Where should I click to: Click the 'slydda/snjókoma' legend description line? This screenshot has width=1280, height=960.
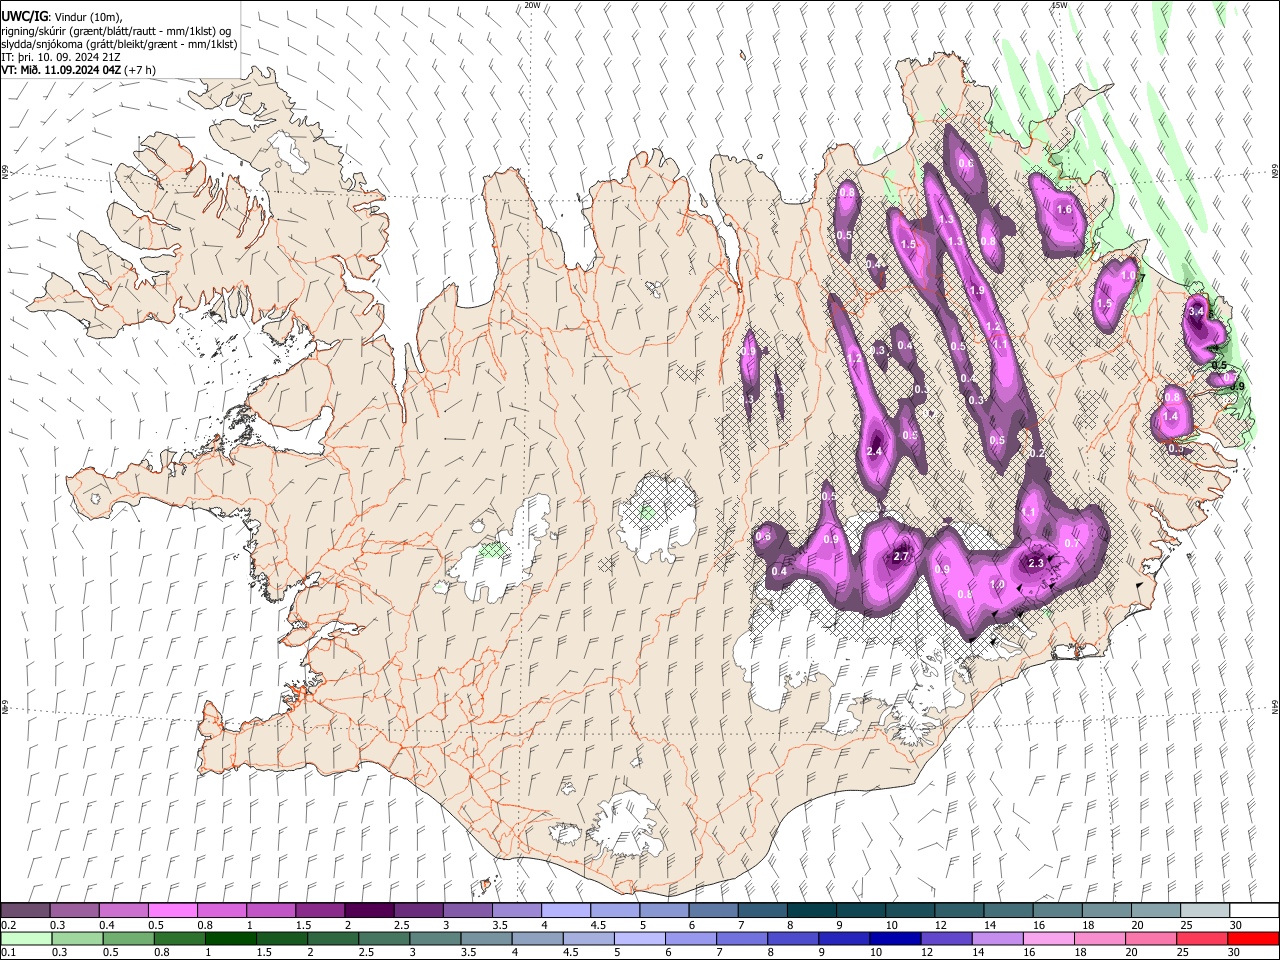[120, 44]
